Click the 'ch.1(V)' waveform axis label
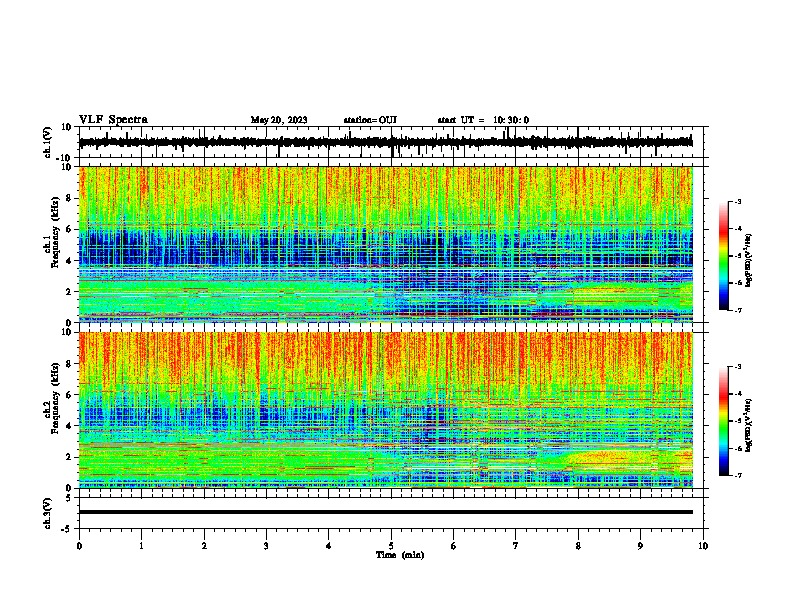Screen dimensions: 792x612 click(x=48, y=142)
